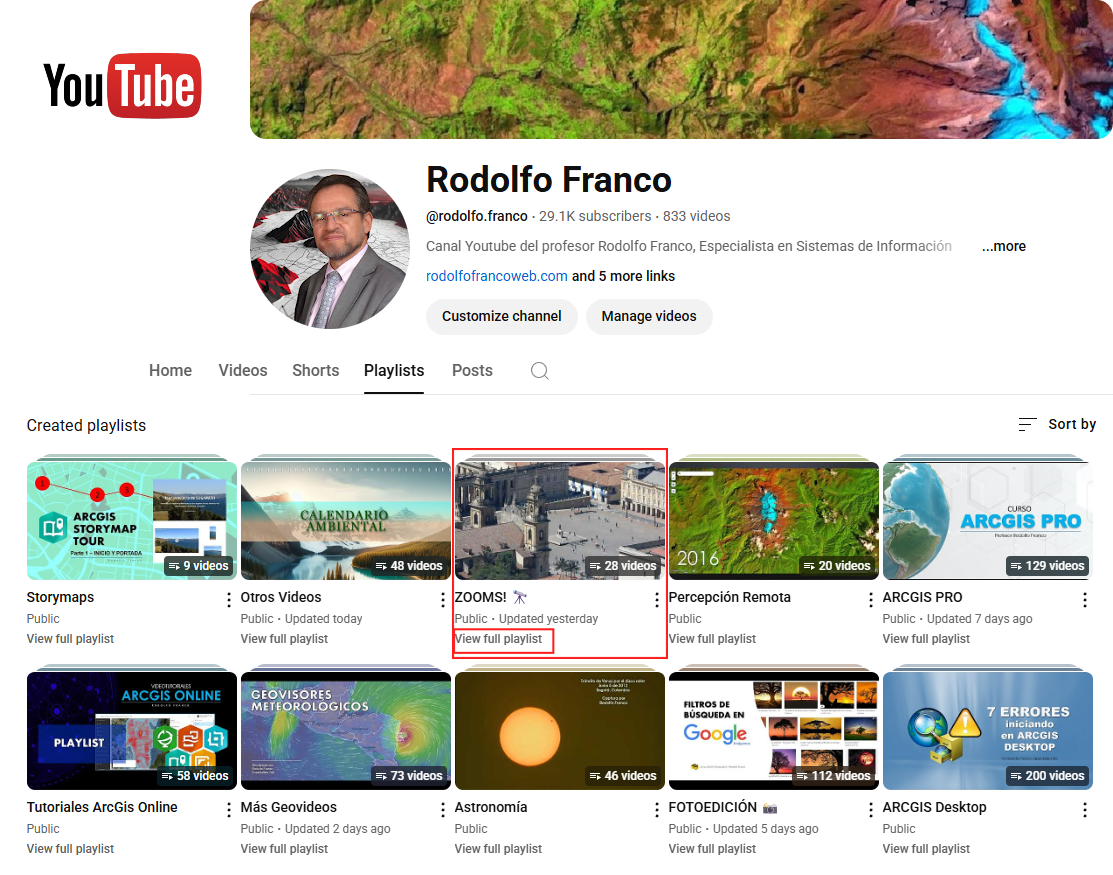Image resolution: width=1113 pixels, height=875 pixels.
Task: Open the Geovisores Meteorológicos playlist thumbnail
Action: [x=345, y=730]
